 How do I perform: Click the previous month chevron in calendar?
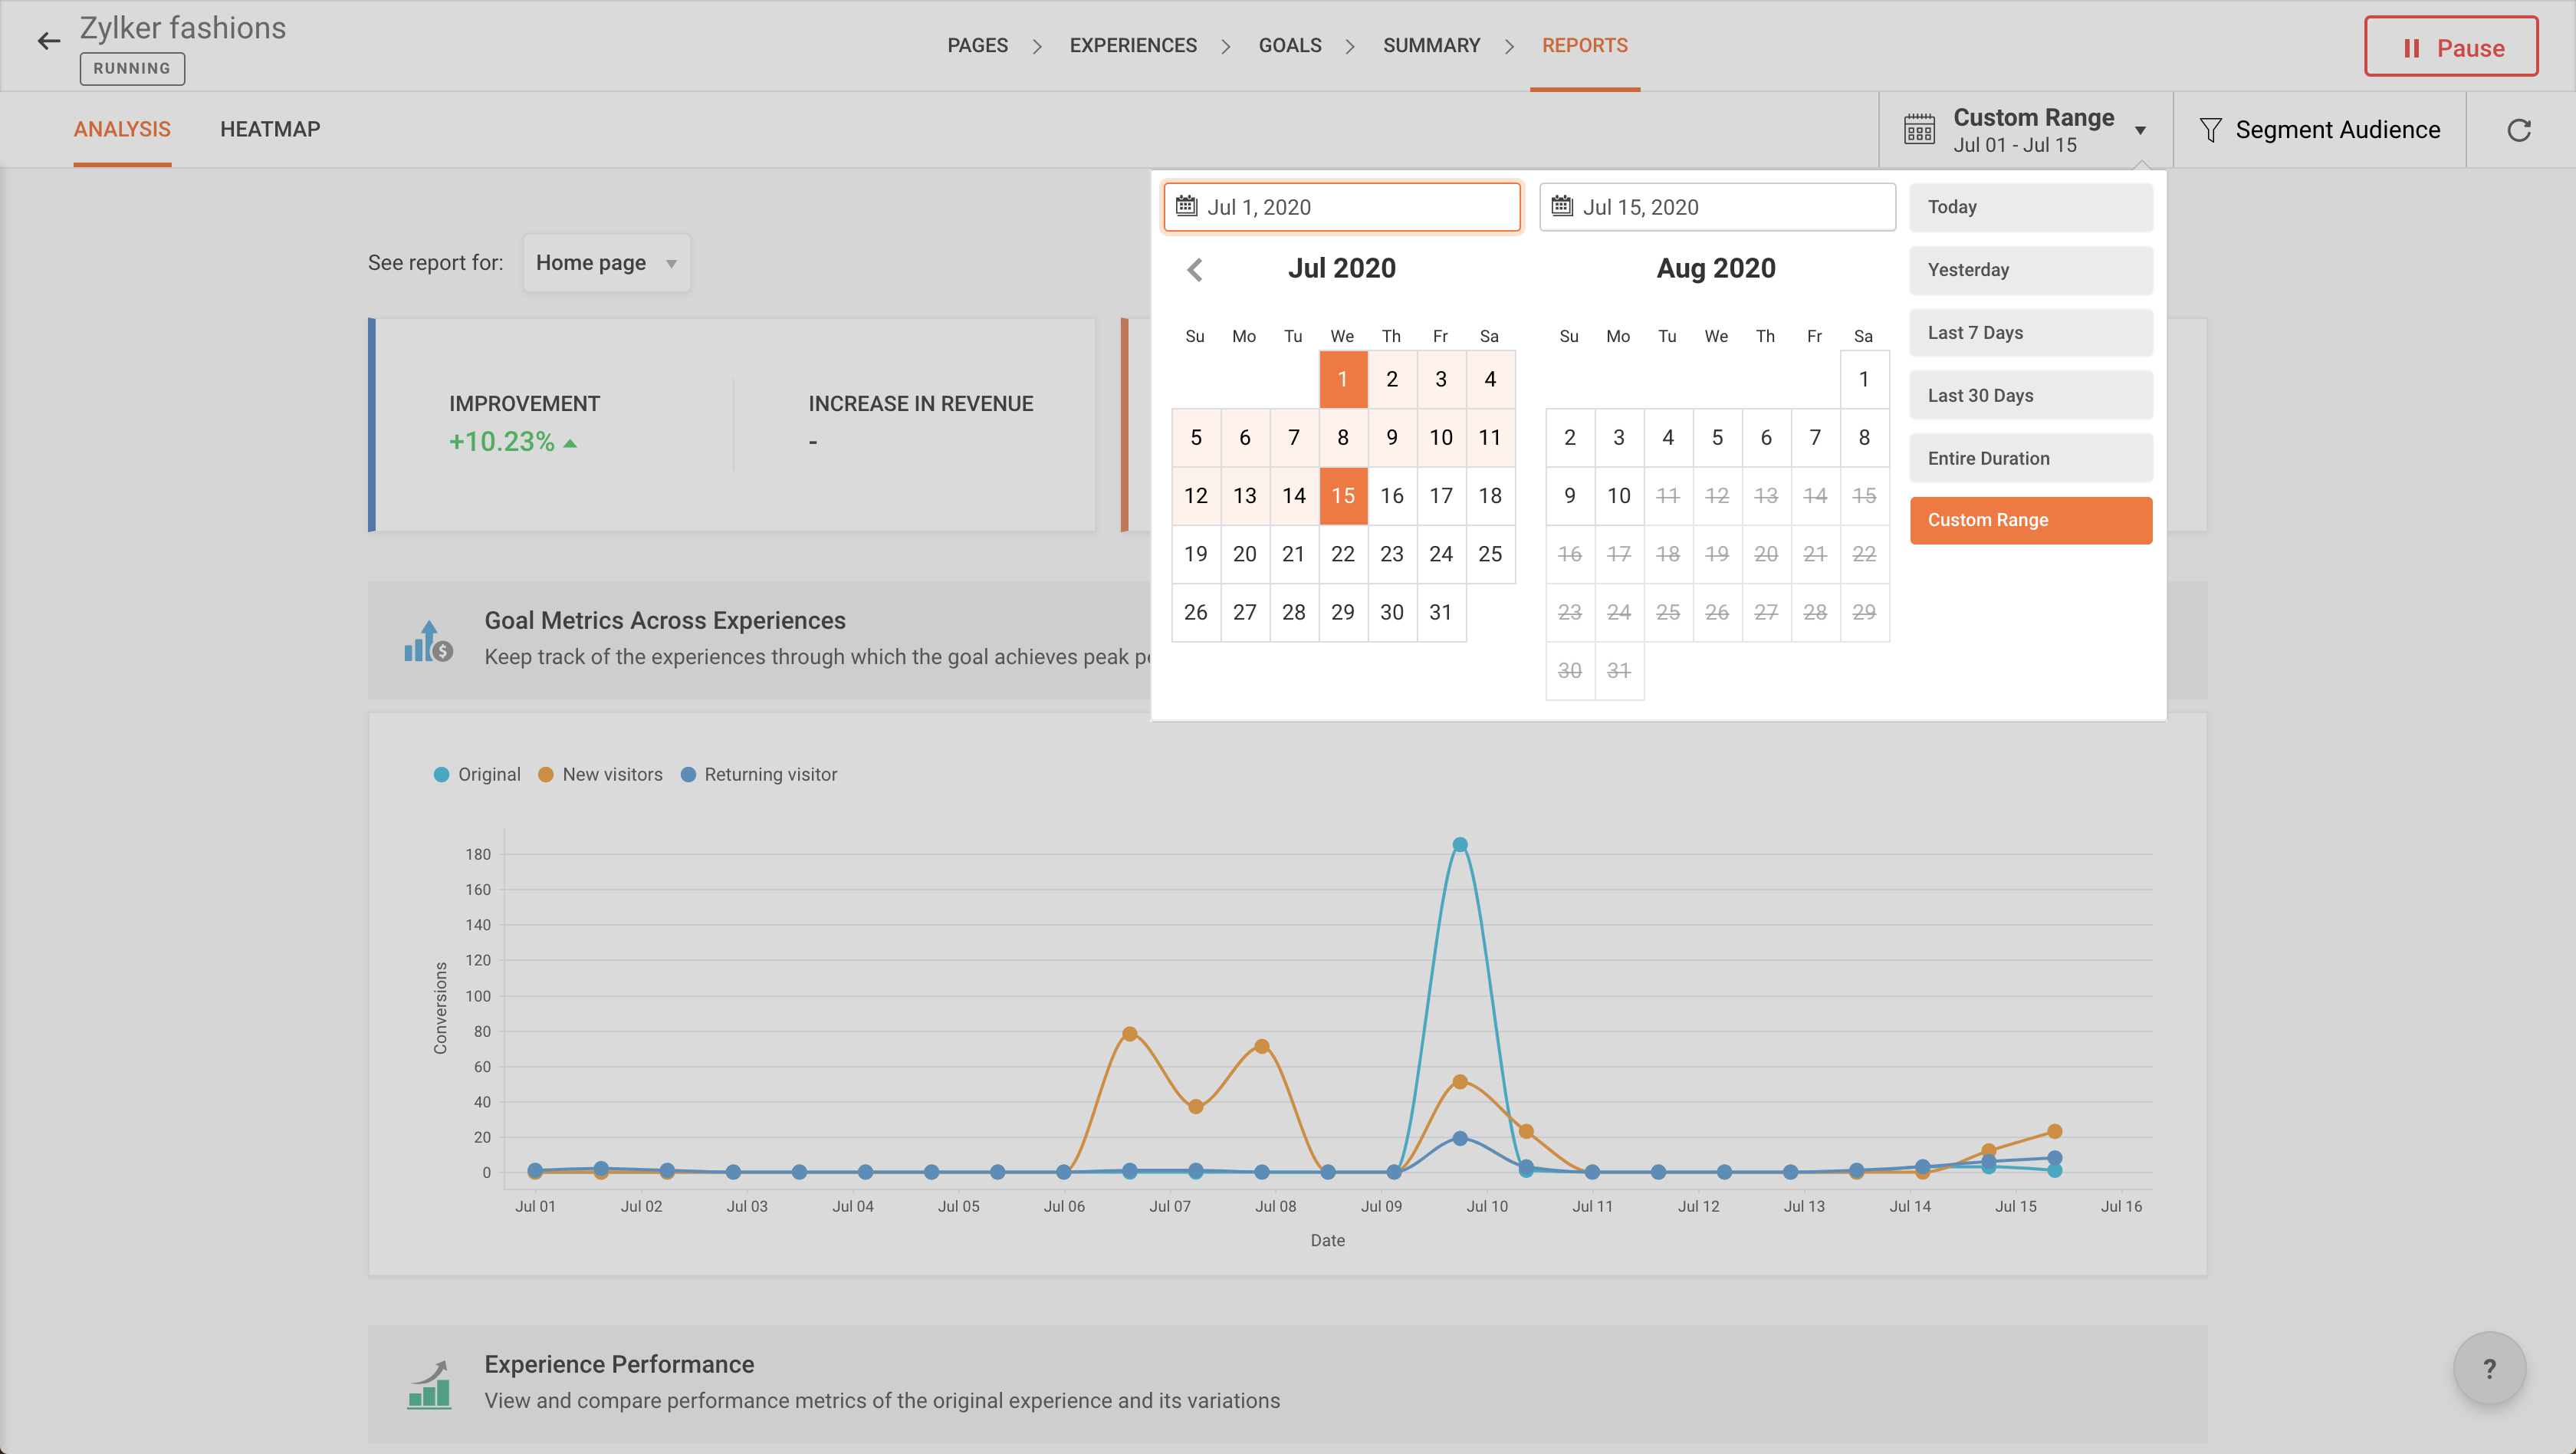1194,269
